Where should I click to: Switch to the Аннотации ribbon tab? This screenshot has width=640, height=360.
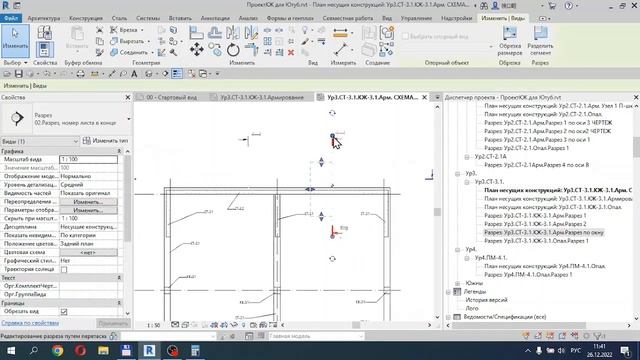(x=215, y=18)
